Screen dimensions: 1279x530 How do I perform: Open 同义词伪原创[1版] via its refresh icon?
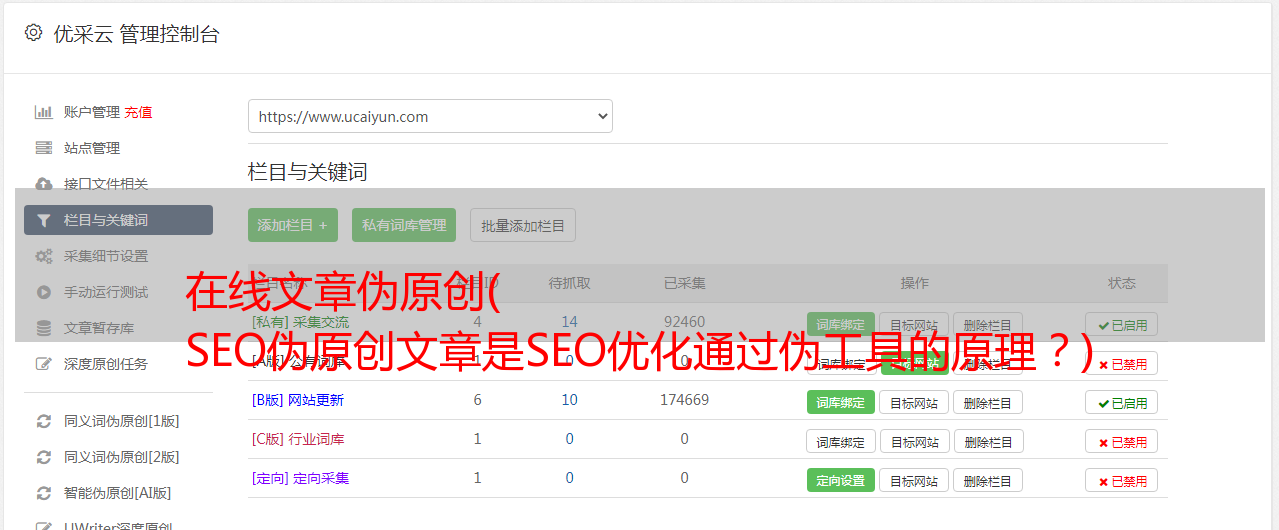tap(44, 421)
